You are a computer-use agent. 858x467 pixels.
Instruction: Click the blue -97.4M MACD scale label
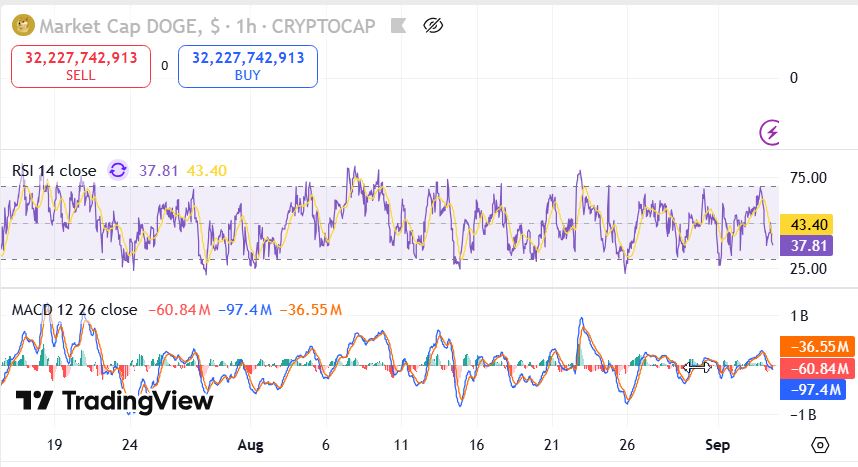point(811,389)
